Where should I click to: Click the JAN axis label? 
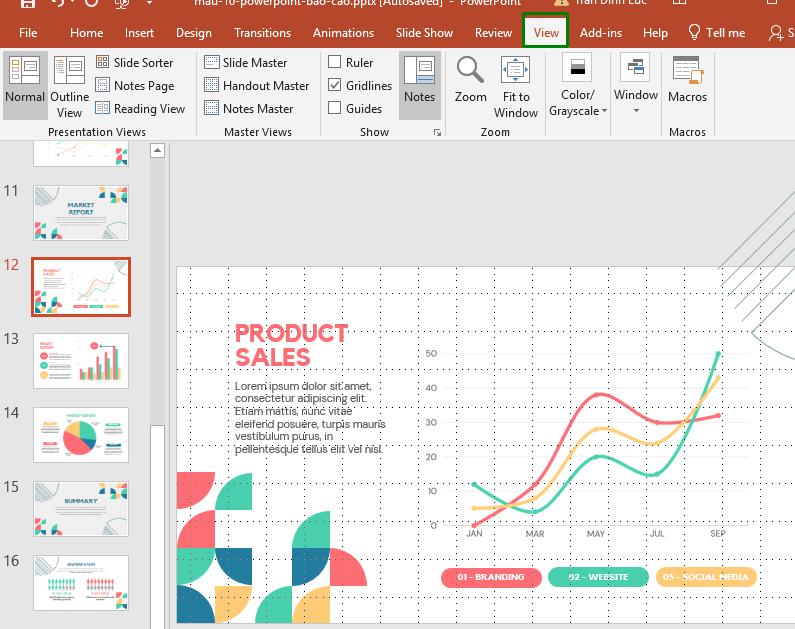pyautogui.click(x=474, y=534)
